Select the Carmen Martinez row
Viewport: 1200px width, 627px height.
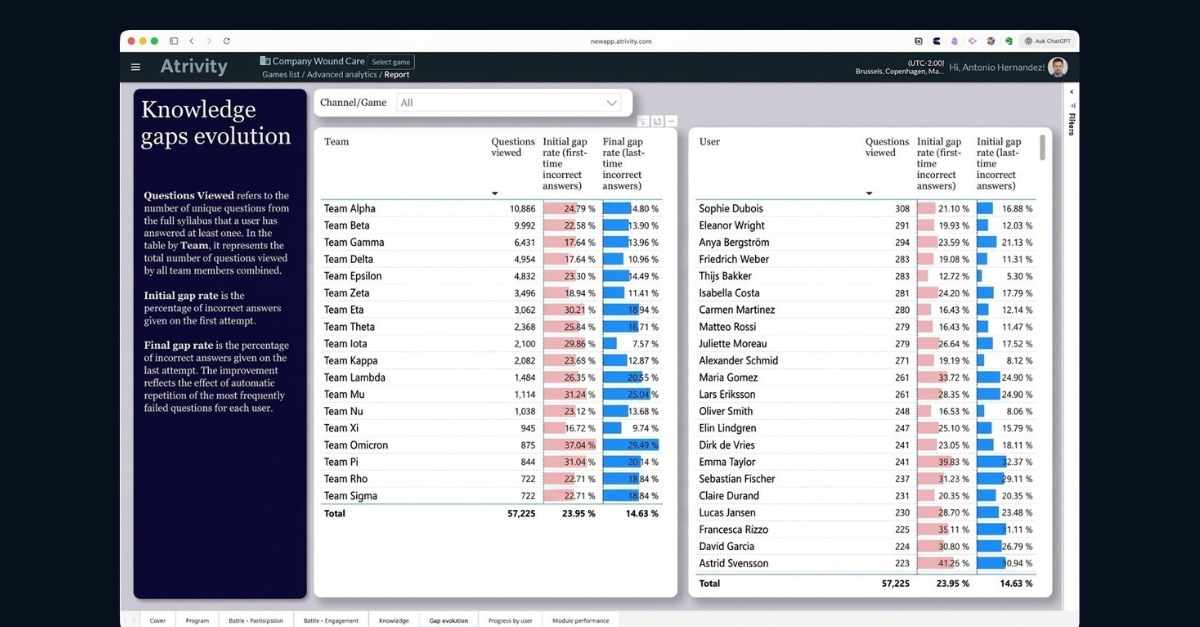pyautogui.click(x=867, y=310)
